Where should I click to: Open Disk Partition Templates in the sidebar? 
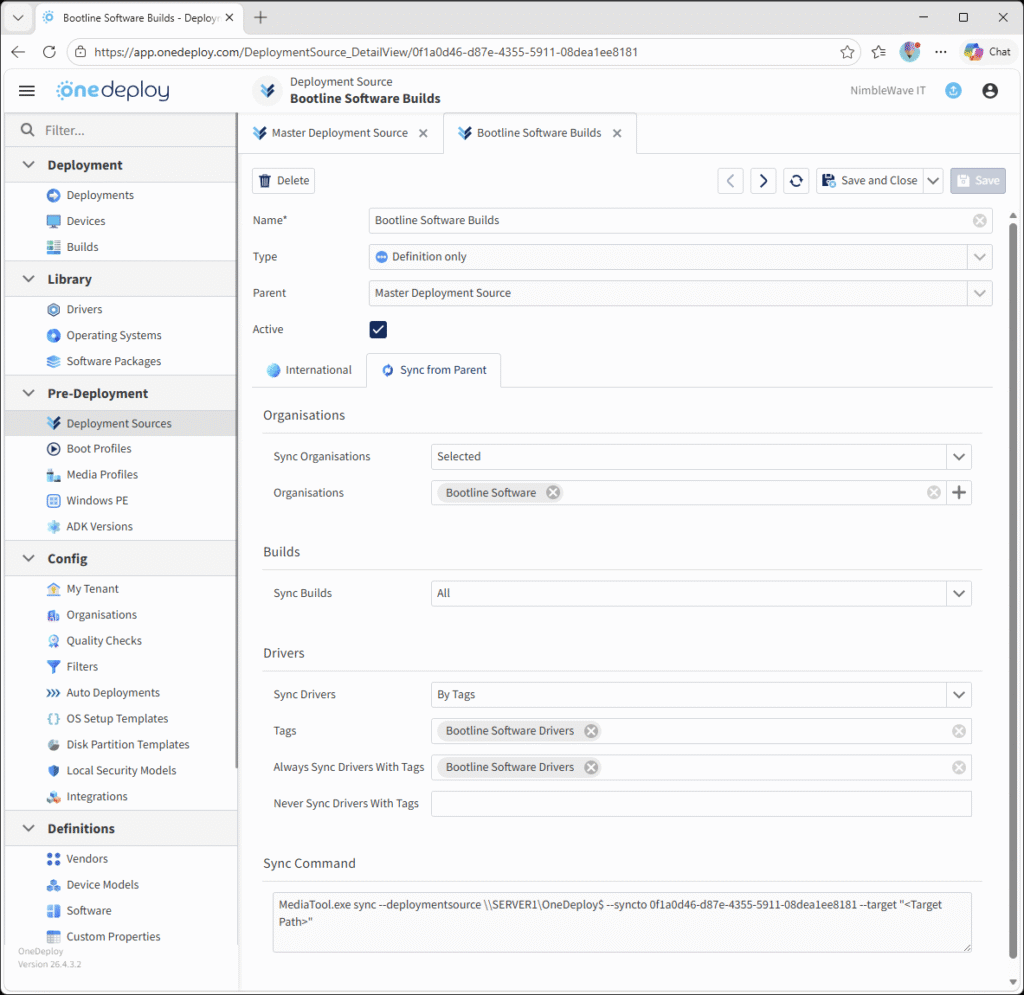coord(127,745)
